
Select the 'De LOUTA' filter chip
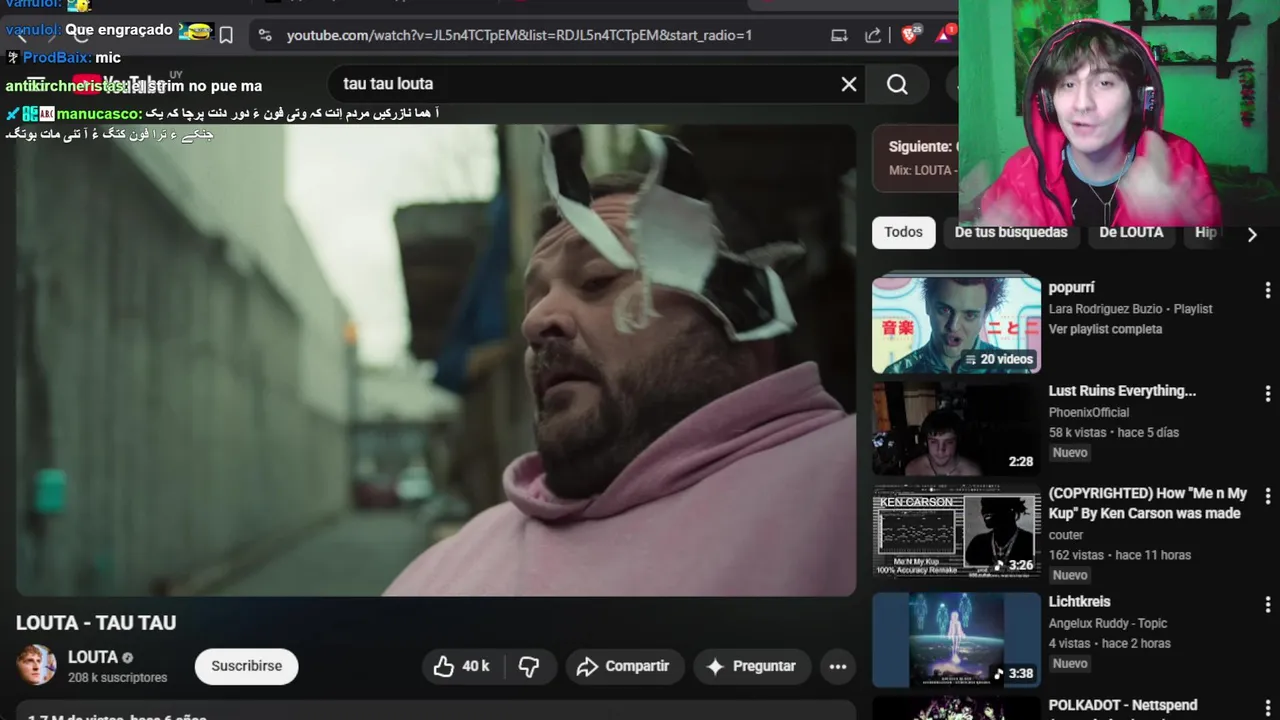coord(1131,232)
